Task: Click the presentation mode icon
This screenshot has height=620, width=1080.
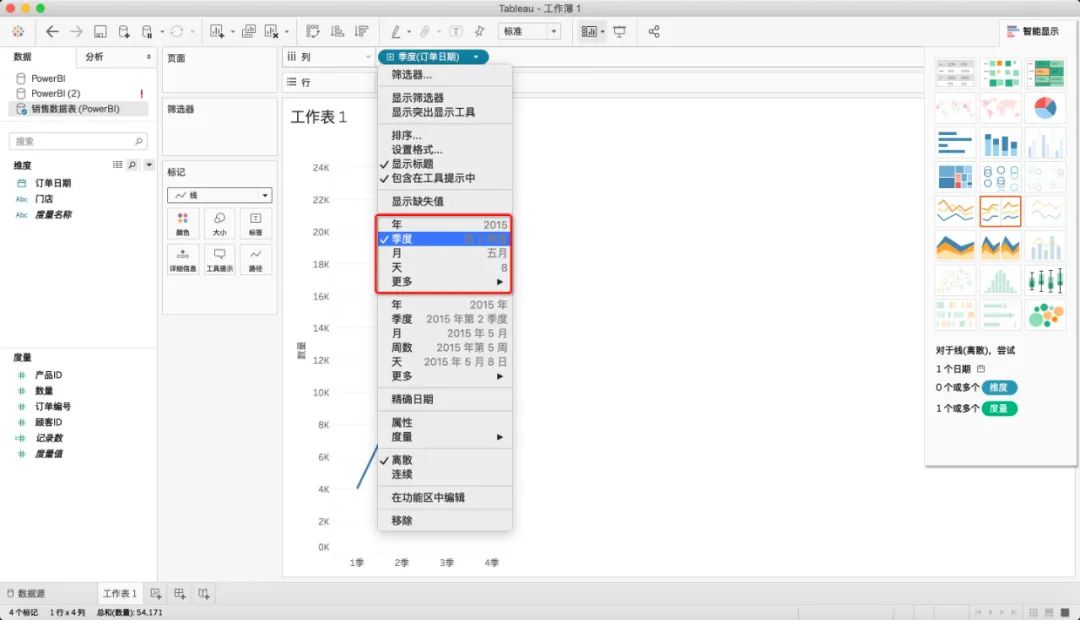Action: pyautogui.click(x=620, y=31)
